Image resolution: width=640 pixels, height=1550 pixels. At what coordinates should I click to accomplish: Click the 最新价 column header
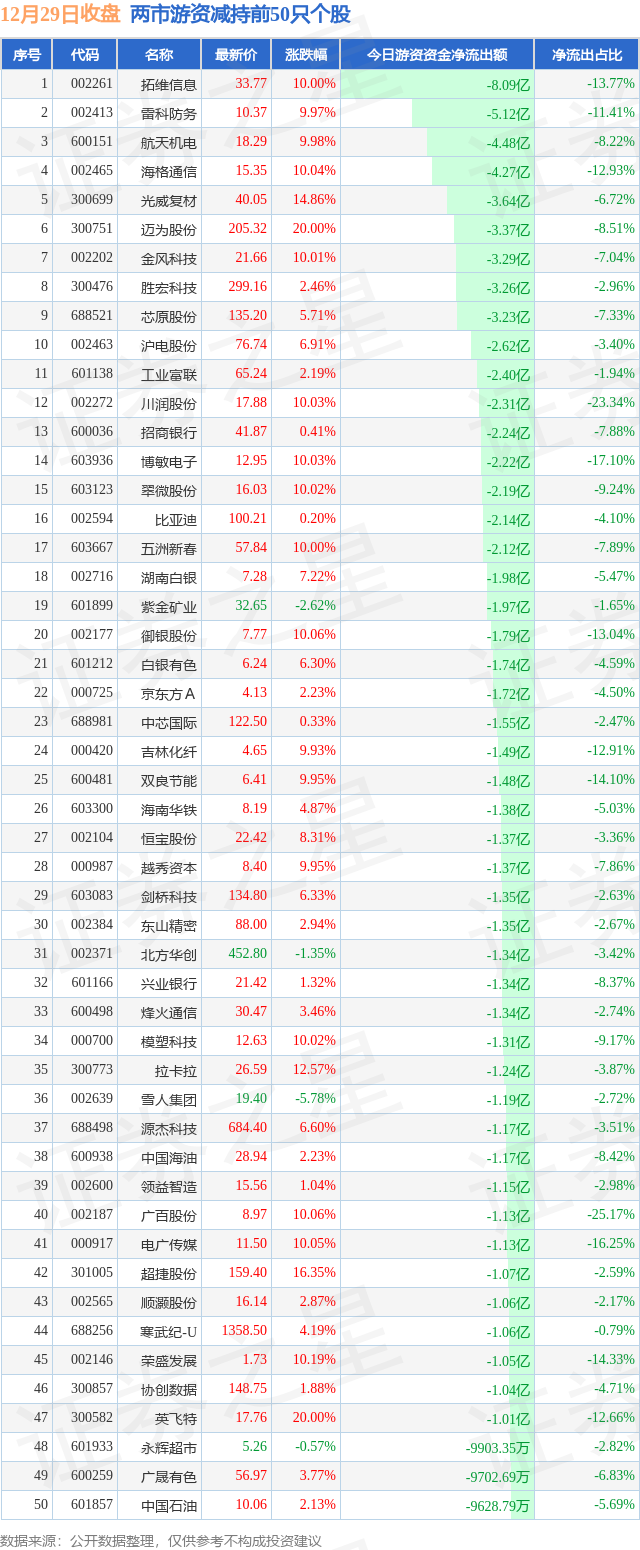[236, 55]
